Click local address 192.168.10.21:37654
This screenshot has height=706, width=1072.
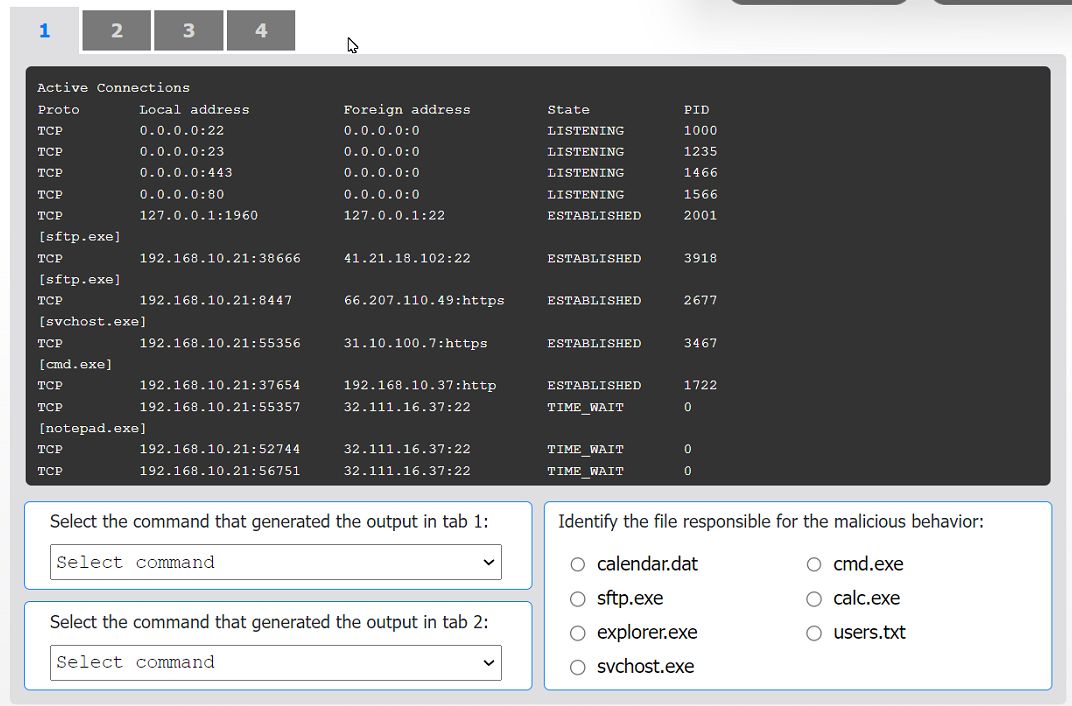(220, 385)
